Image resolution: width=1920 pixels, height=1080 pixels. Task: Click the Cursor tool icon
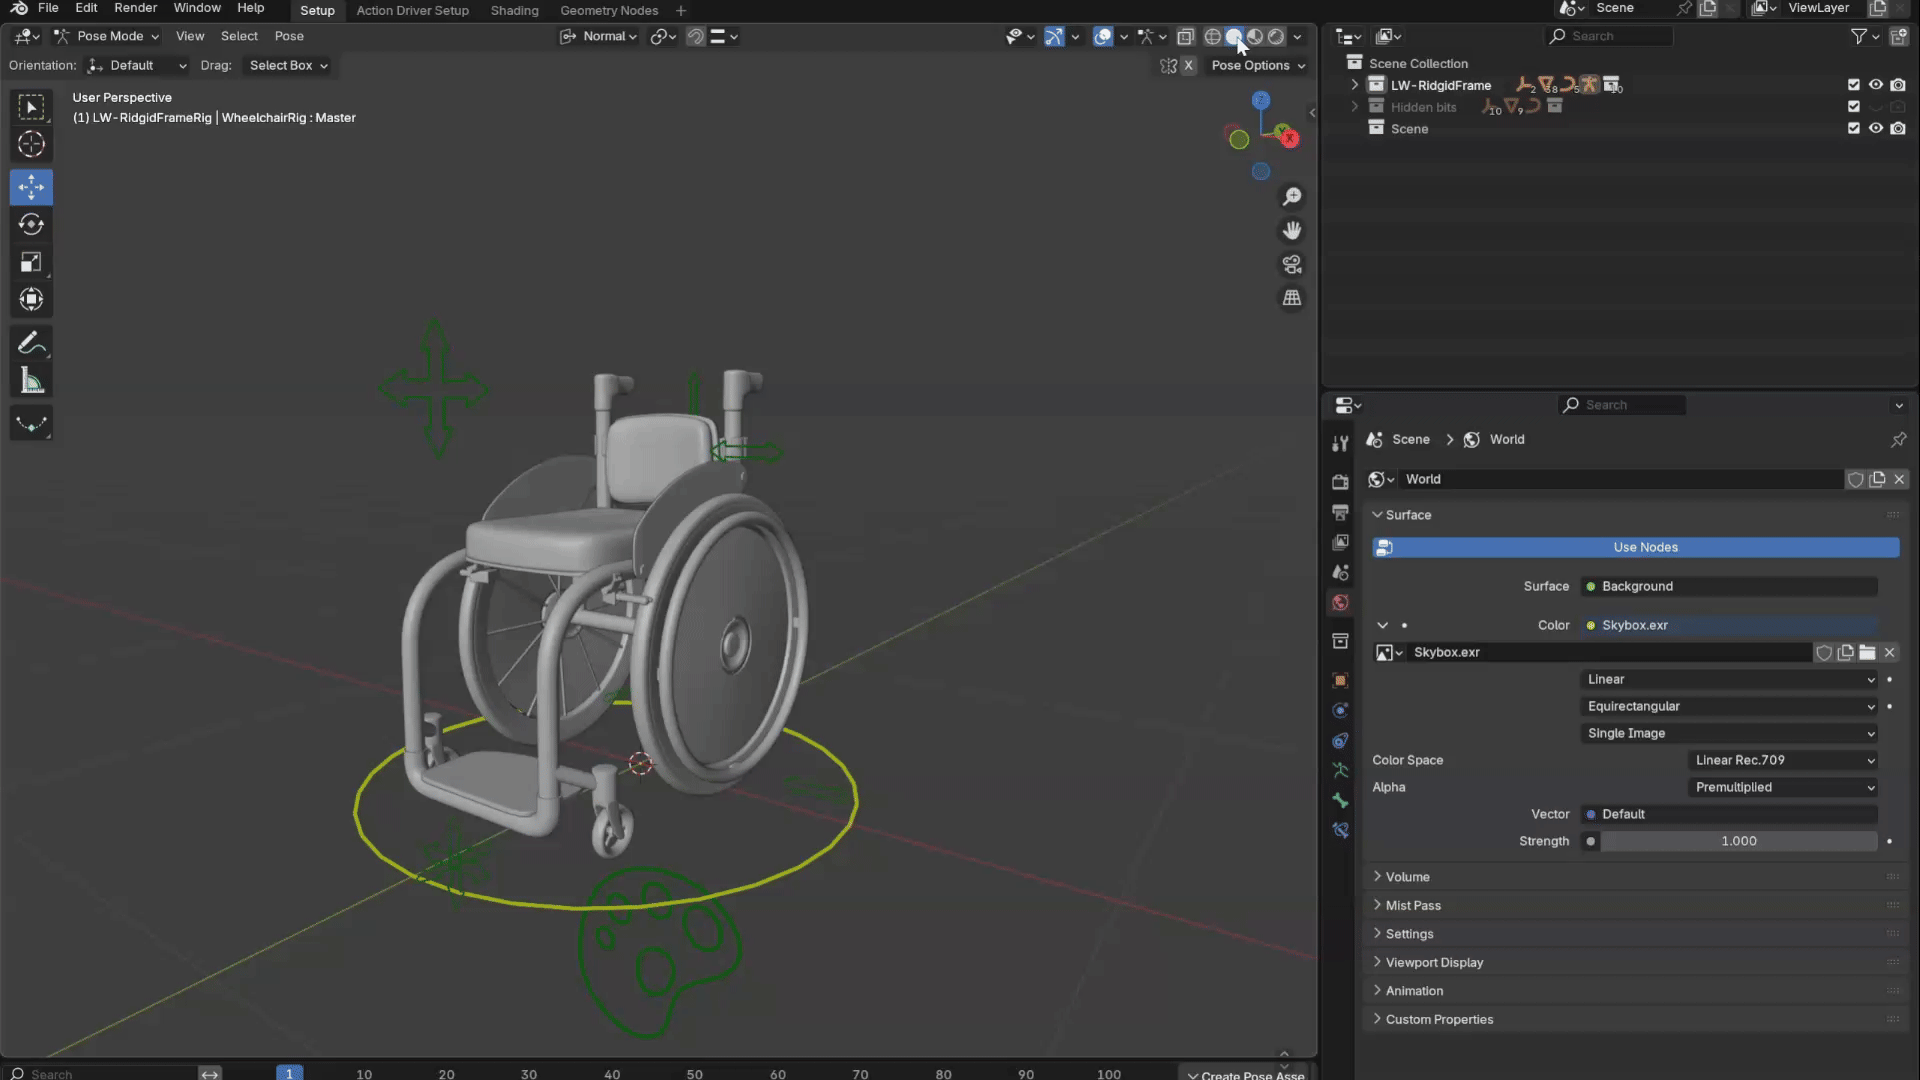31,144
